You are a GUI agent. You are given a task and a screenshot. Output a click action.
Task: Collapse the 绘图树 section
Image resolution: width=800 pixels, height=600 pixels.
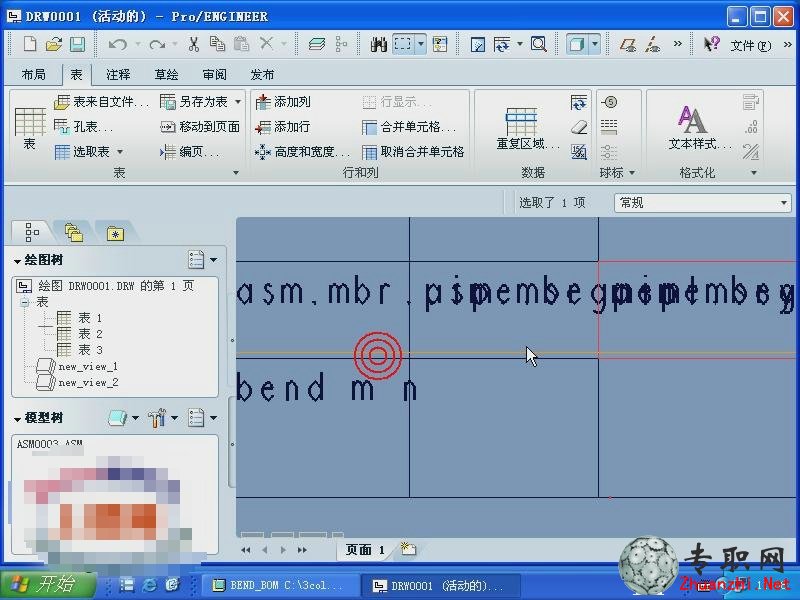pos(17,261)
